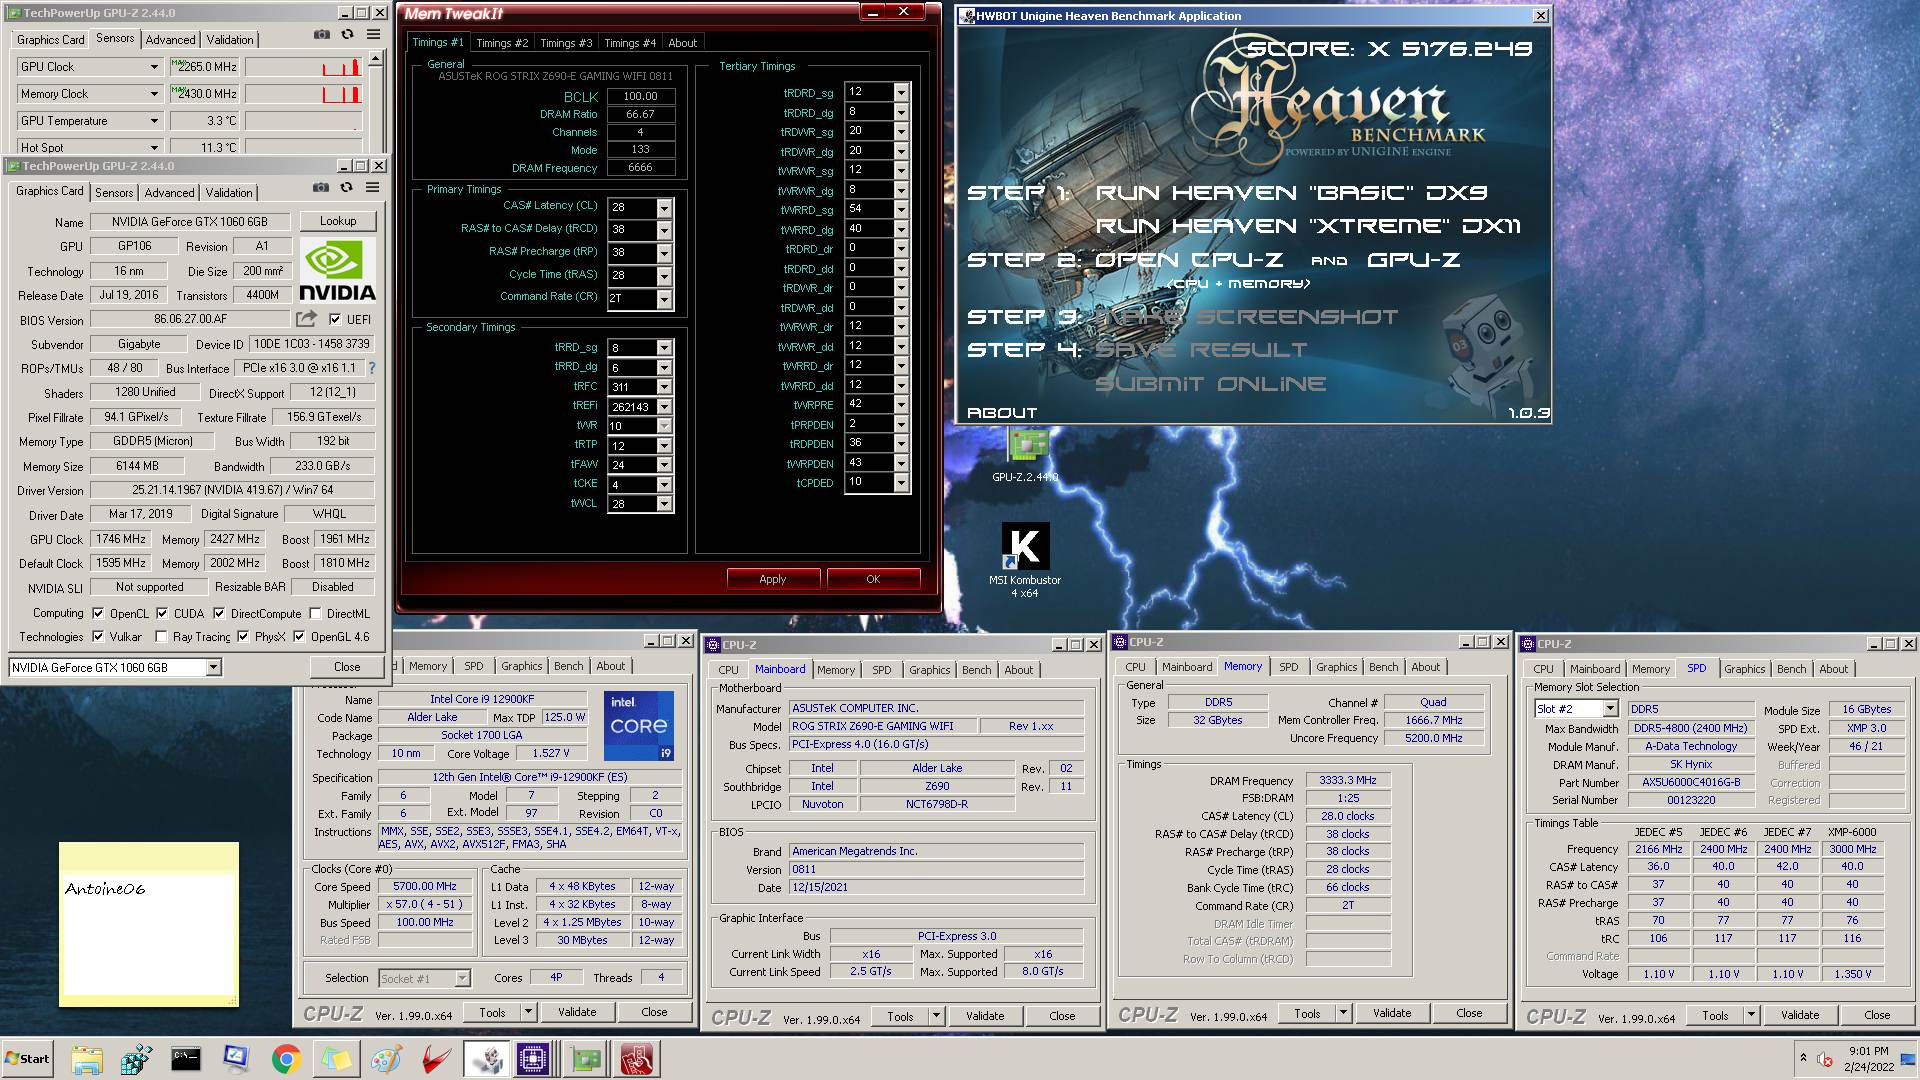Open tRFC dropdown in Secondary Timings
1920x1080 pixels.
pyautogui.click(x=664, y=387)
